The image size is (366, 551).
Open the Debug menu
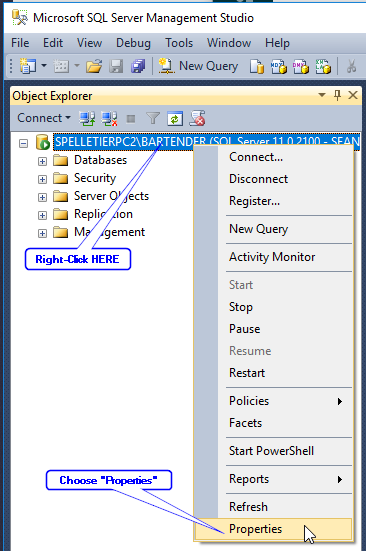pos(133,43)
